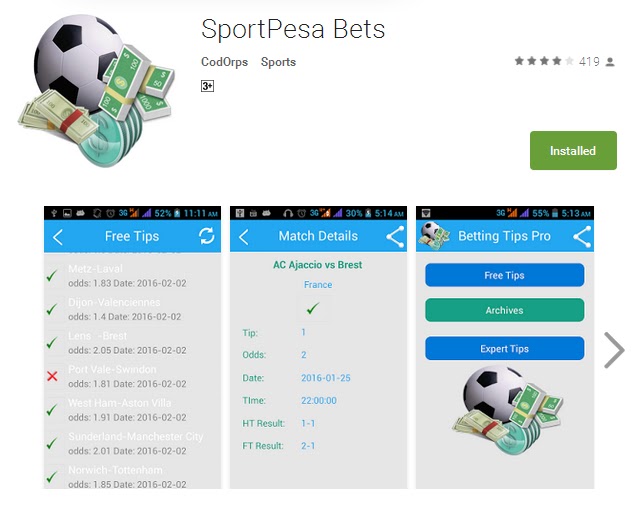Click the SportPesa Bets app icon

(97, 90)
